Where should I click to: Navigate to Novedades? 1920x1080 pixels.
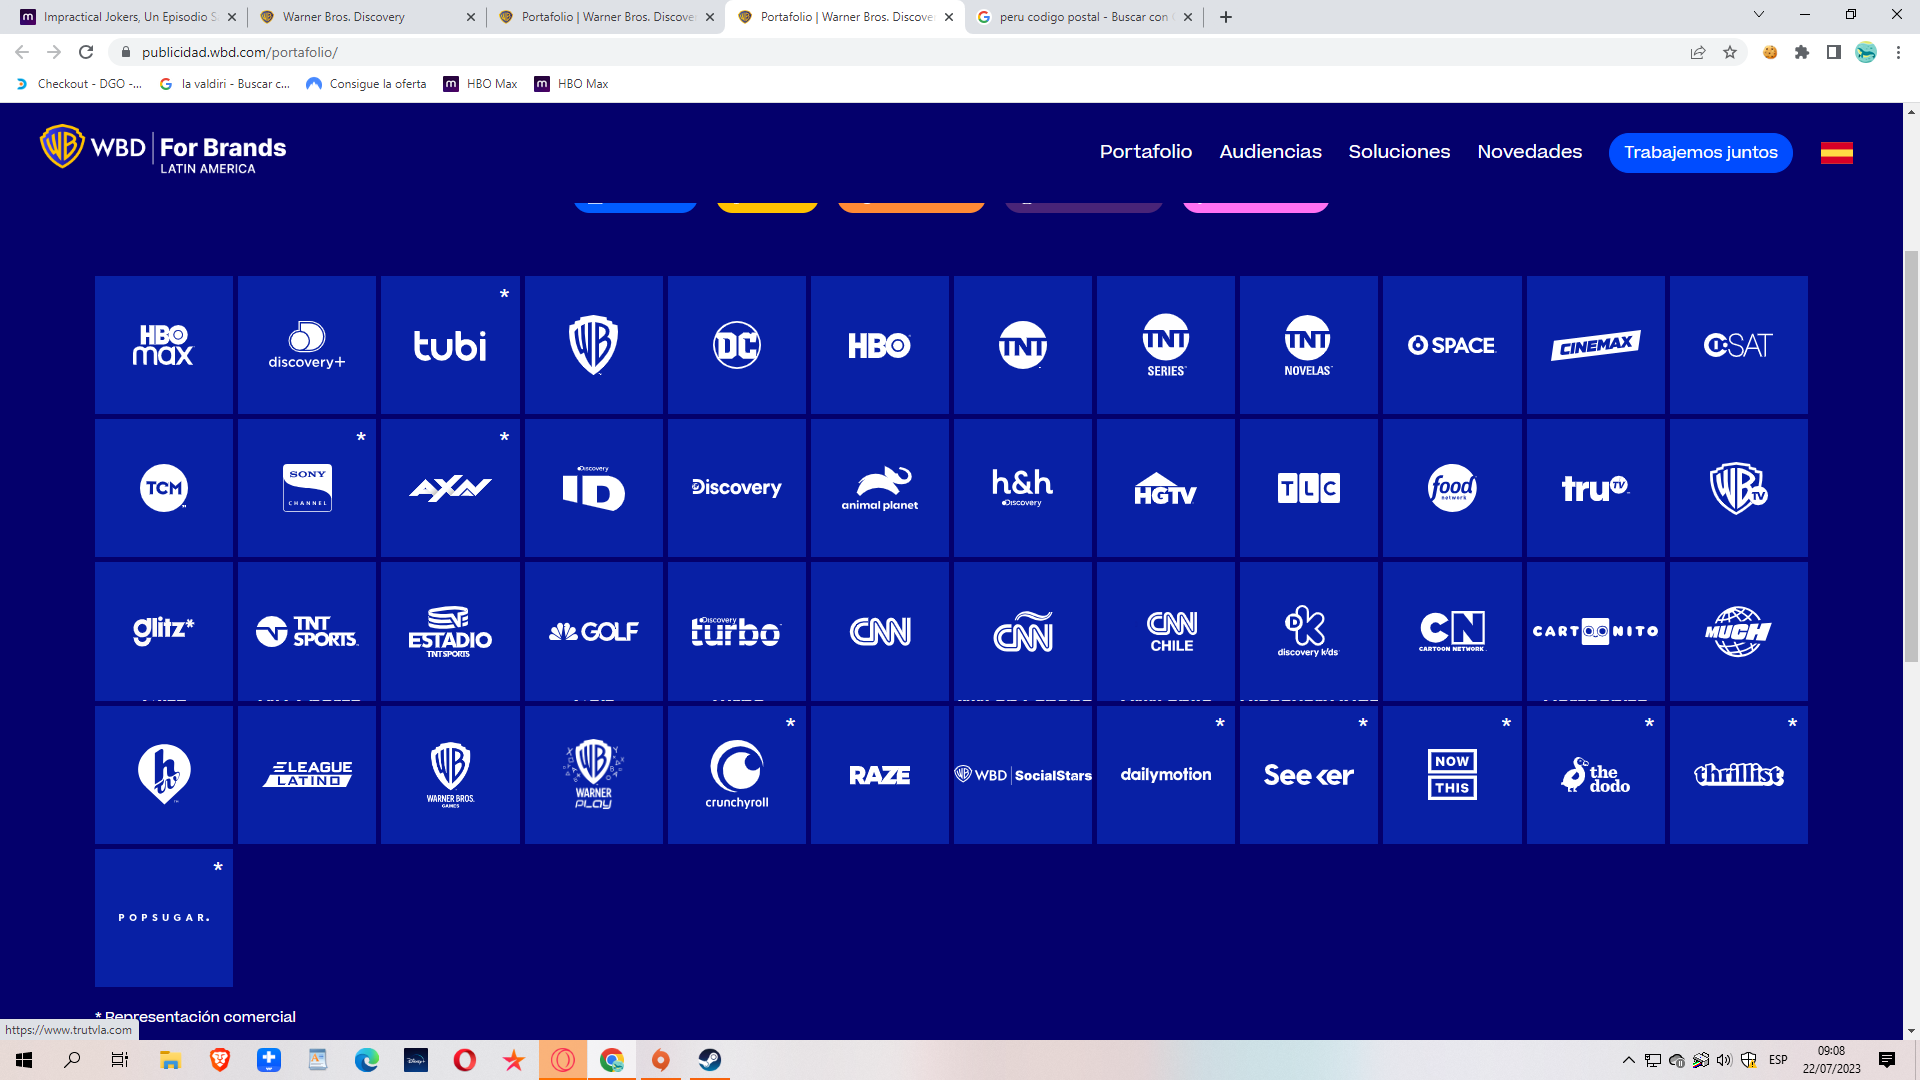1530,152
